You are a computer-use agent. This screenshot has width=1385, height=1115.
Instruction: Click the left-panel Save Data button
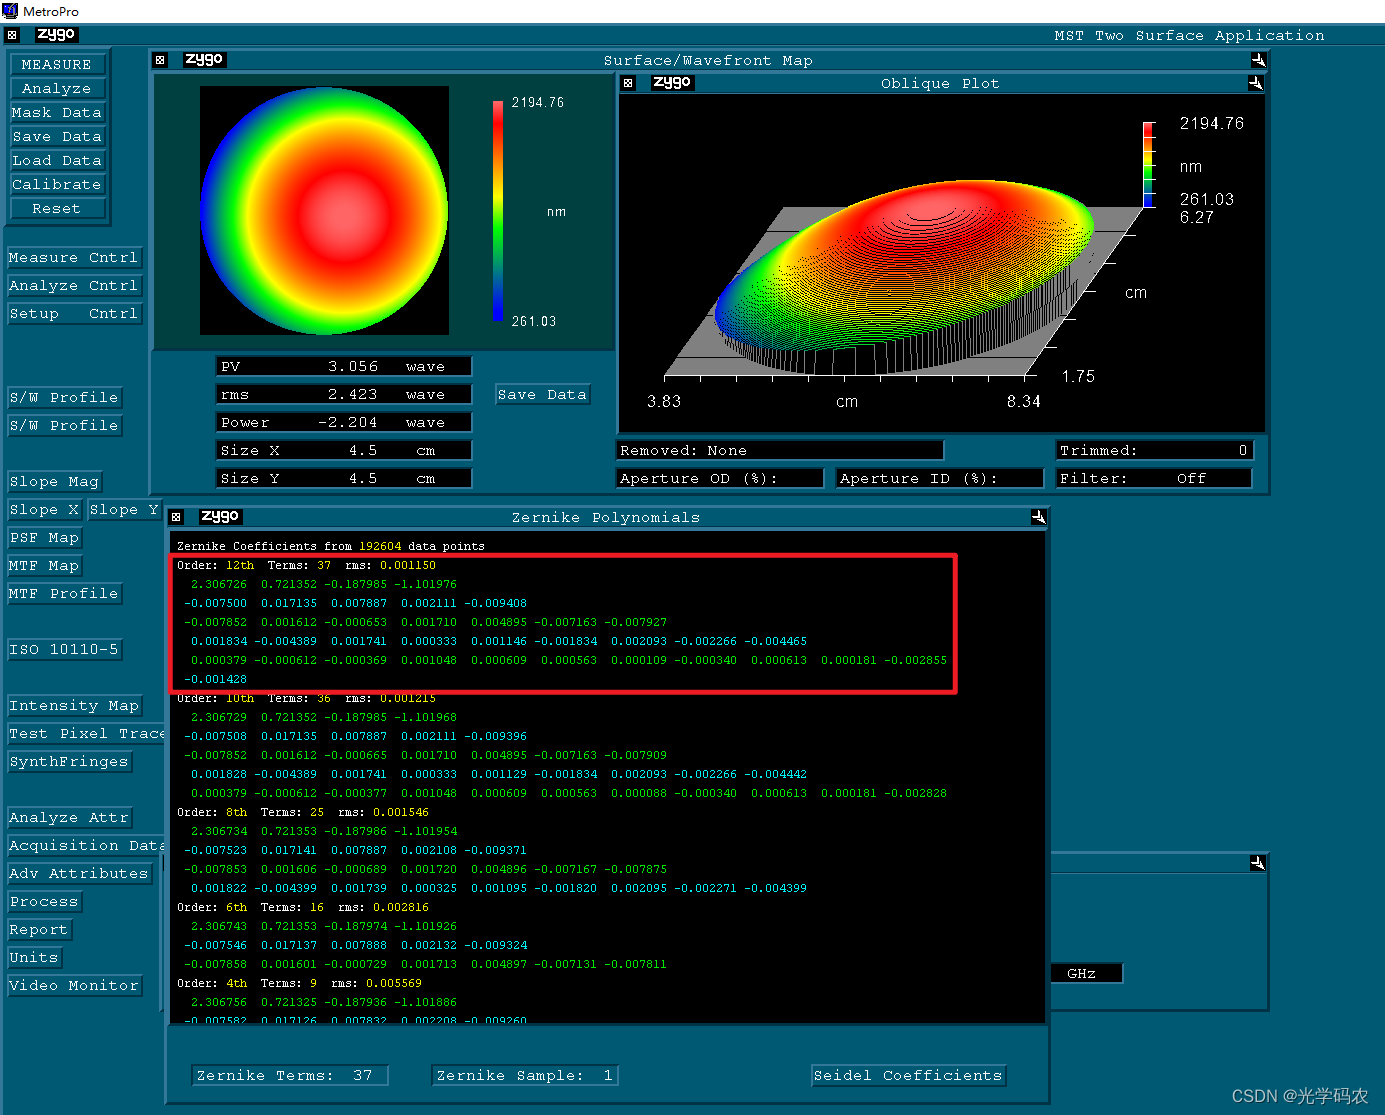click(x=57, y=137)
